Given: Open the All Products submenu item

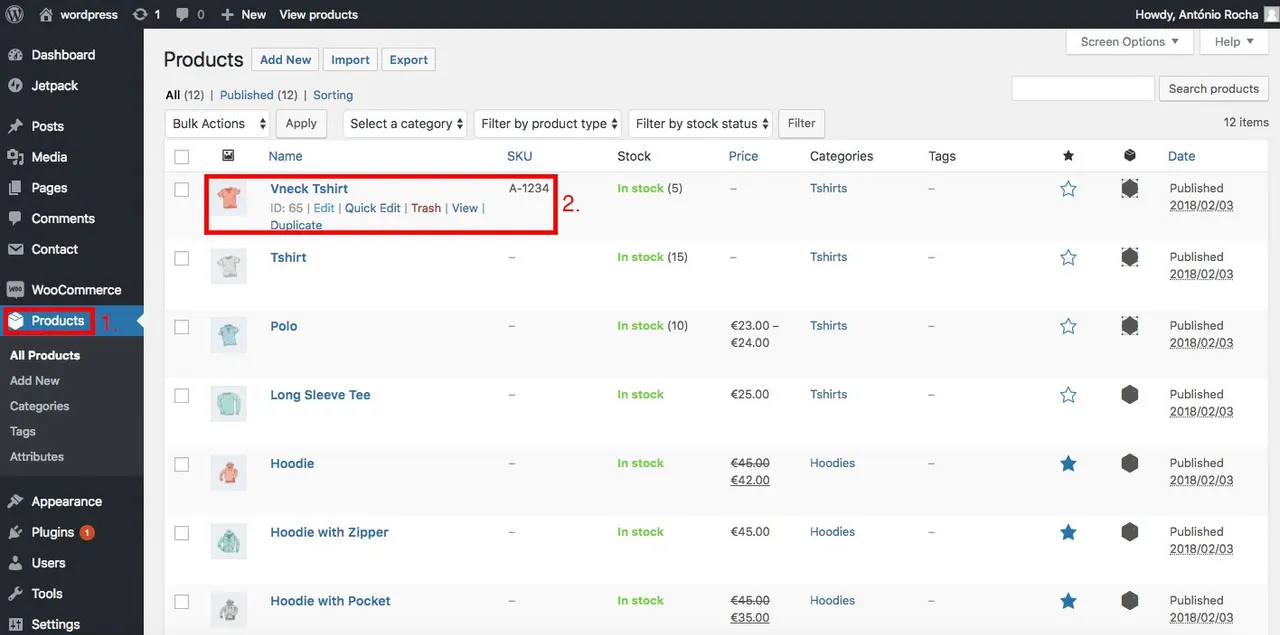Looking at the screenshot, I should [x=45, y=355].
